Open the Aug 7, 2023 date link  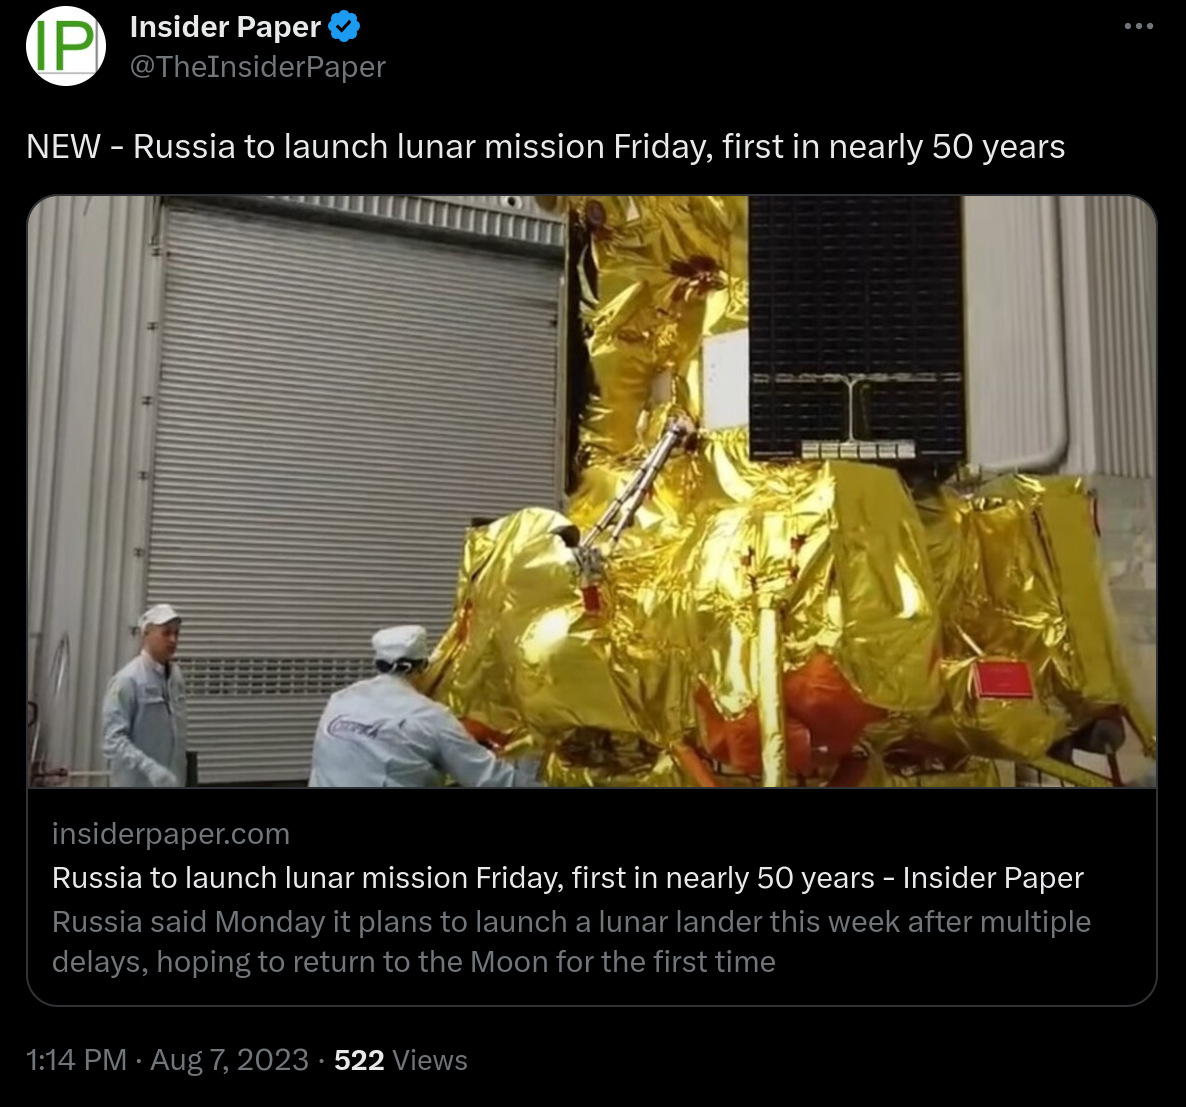[x=229, y=1060]
